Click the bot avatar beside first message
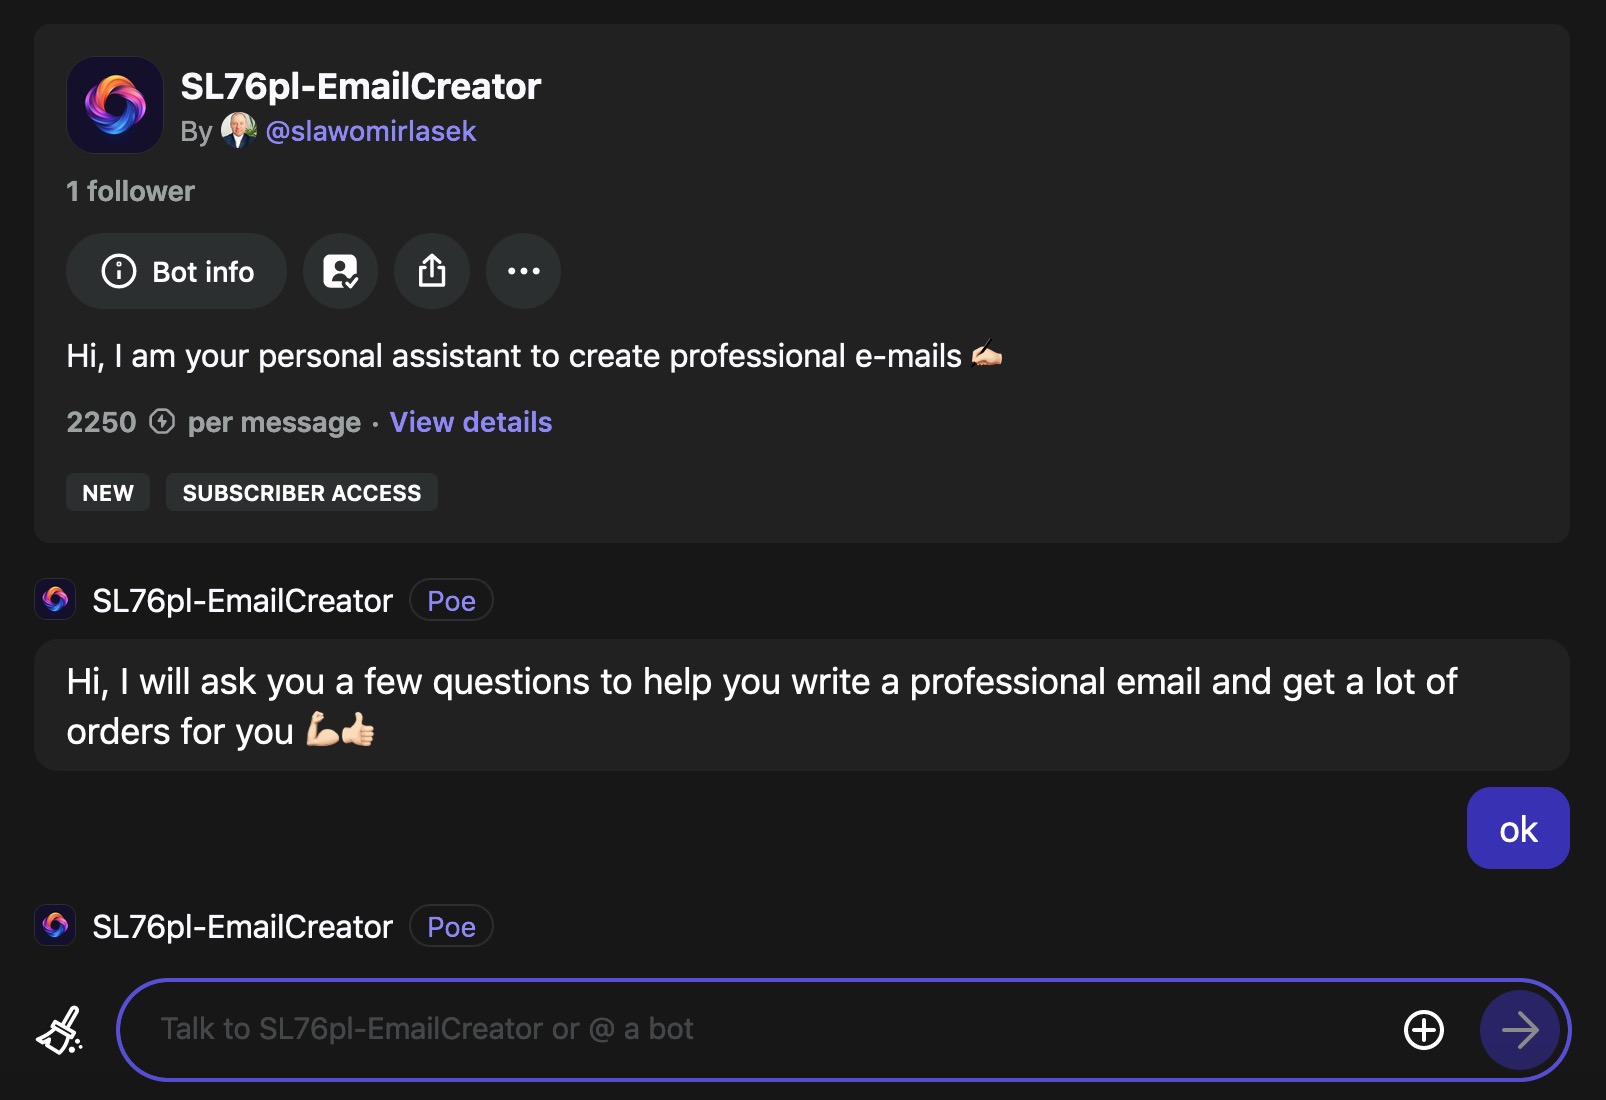Viewport: 1606px width, 1100px height. coord(56,599)
